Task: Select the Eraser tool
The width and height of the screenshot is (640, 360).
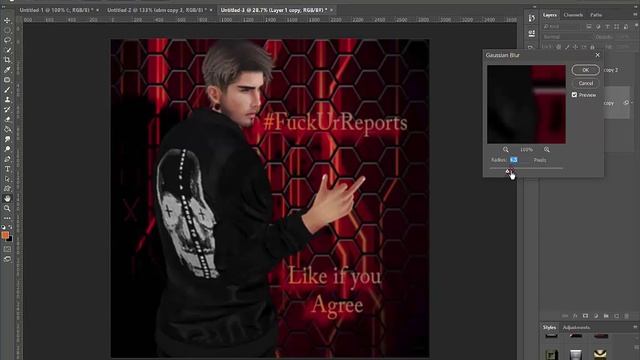Action: tap(7, 119)
